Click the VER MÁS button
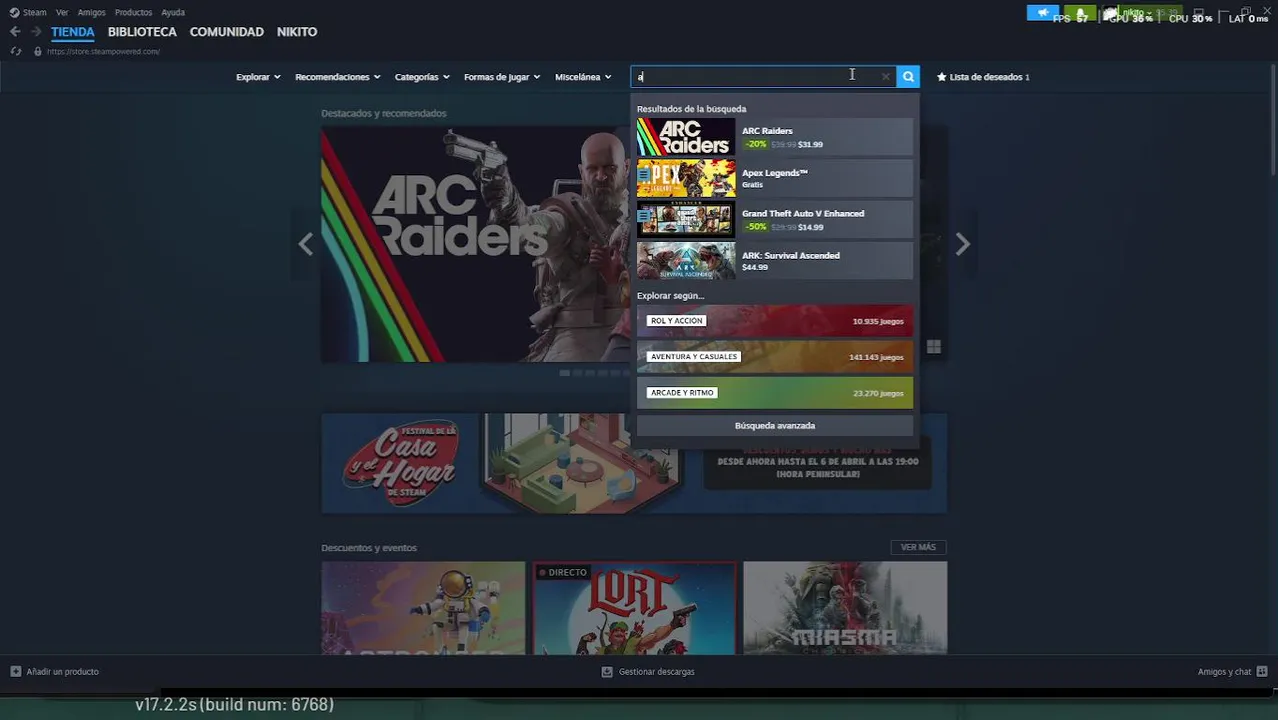Viewport: 1278px width, 720px height. (x=918, y=547)
